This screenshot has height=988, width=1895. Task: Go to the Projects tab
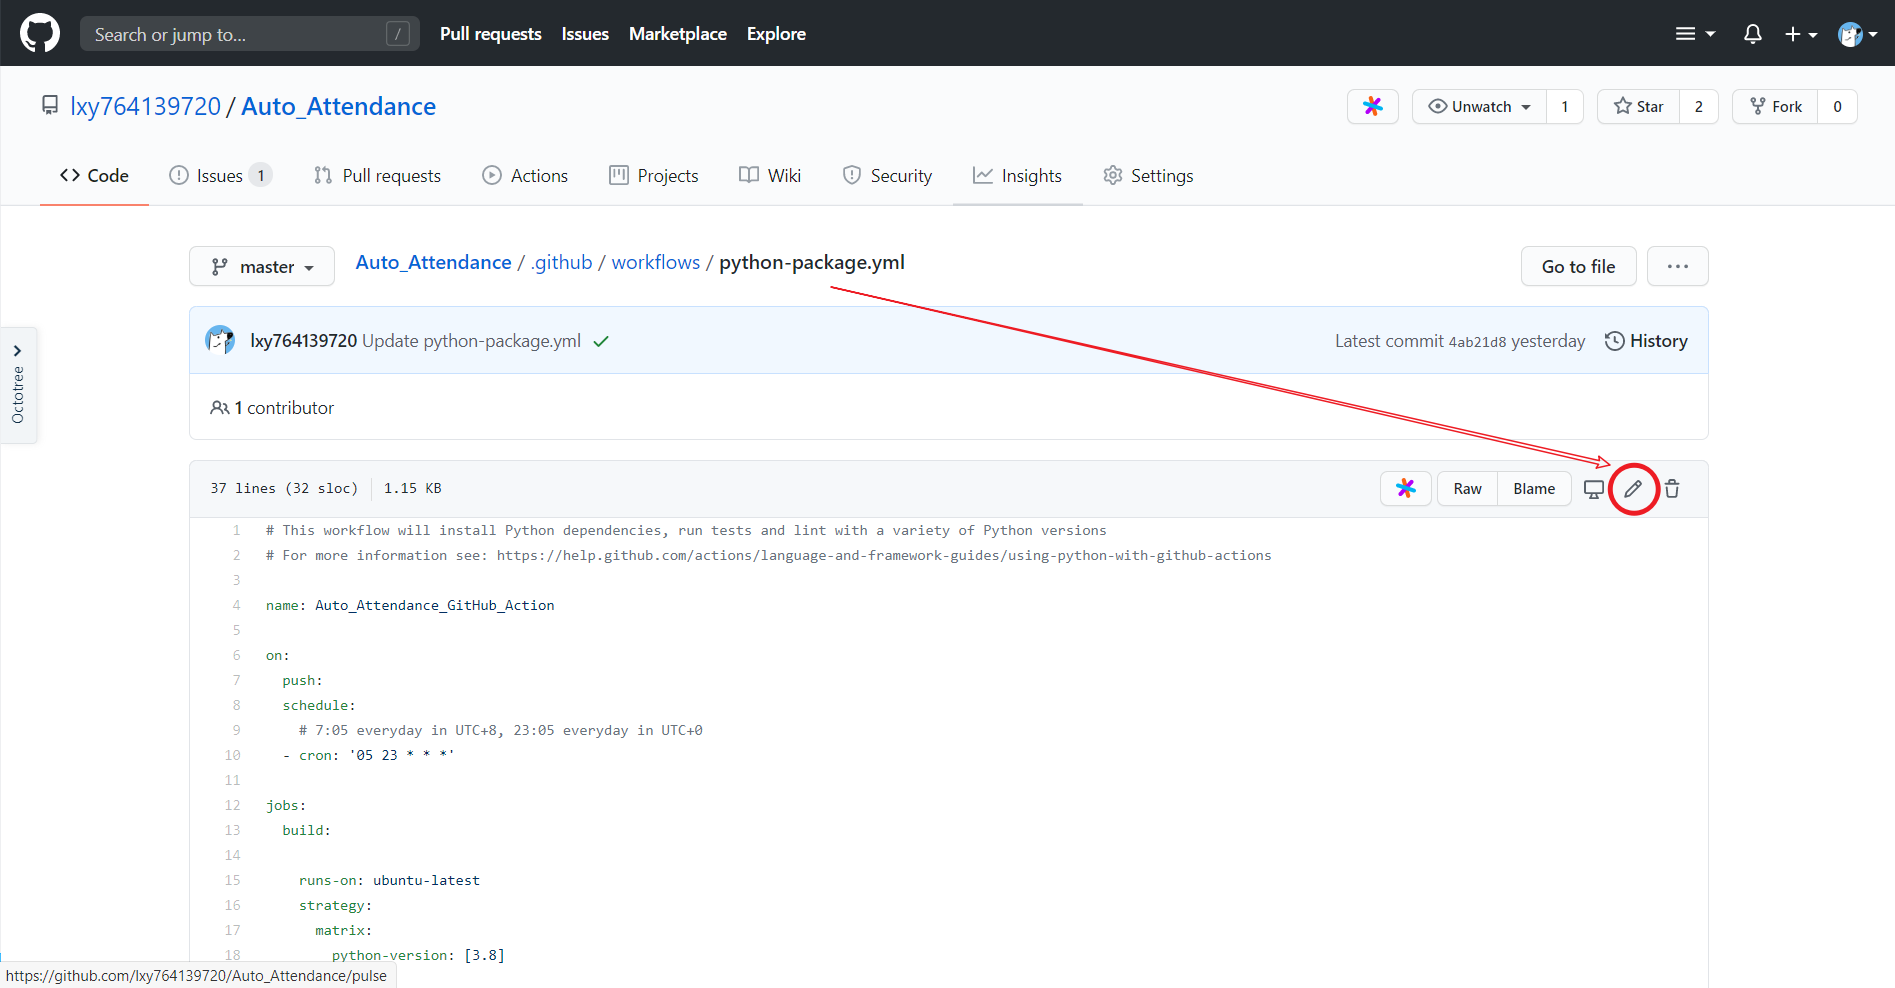654,176
